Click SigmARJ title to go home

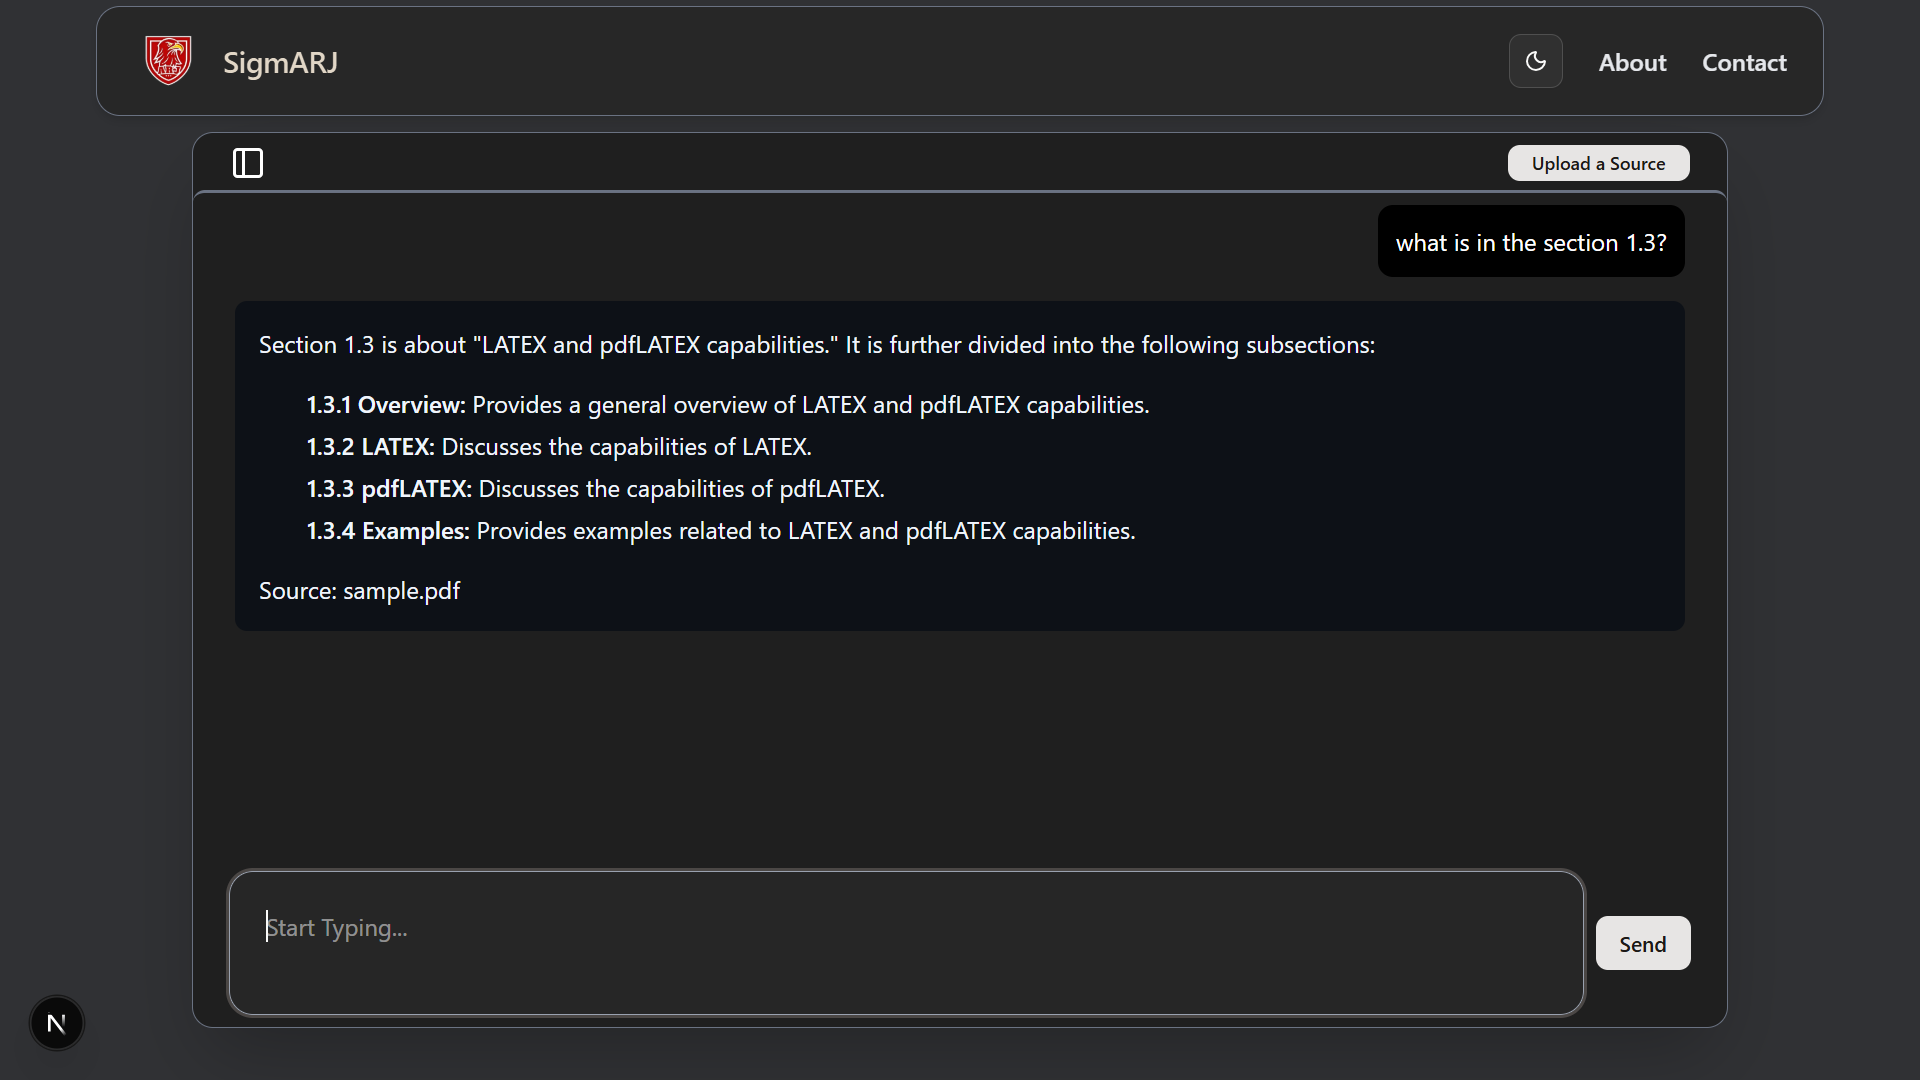click(x=279, y=62)
